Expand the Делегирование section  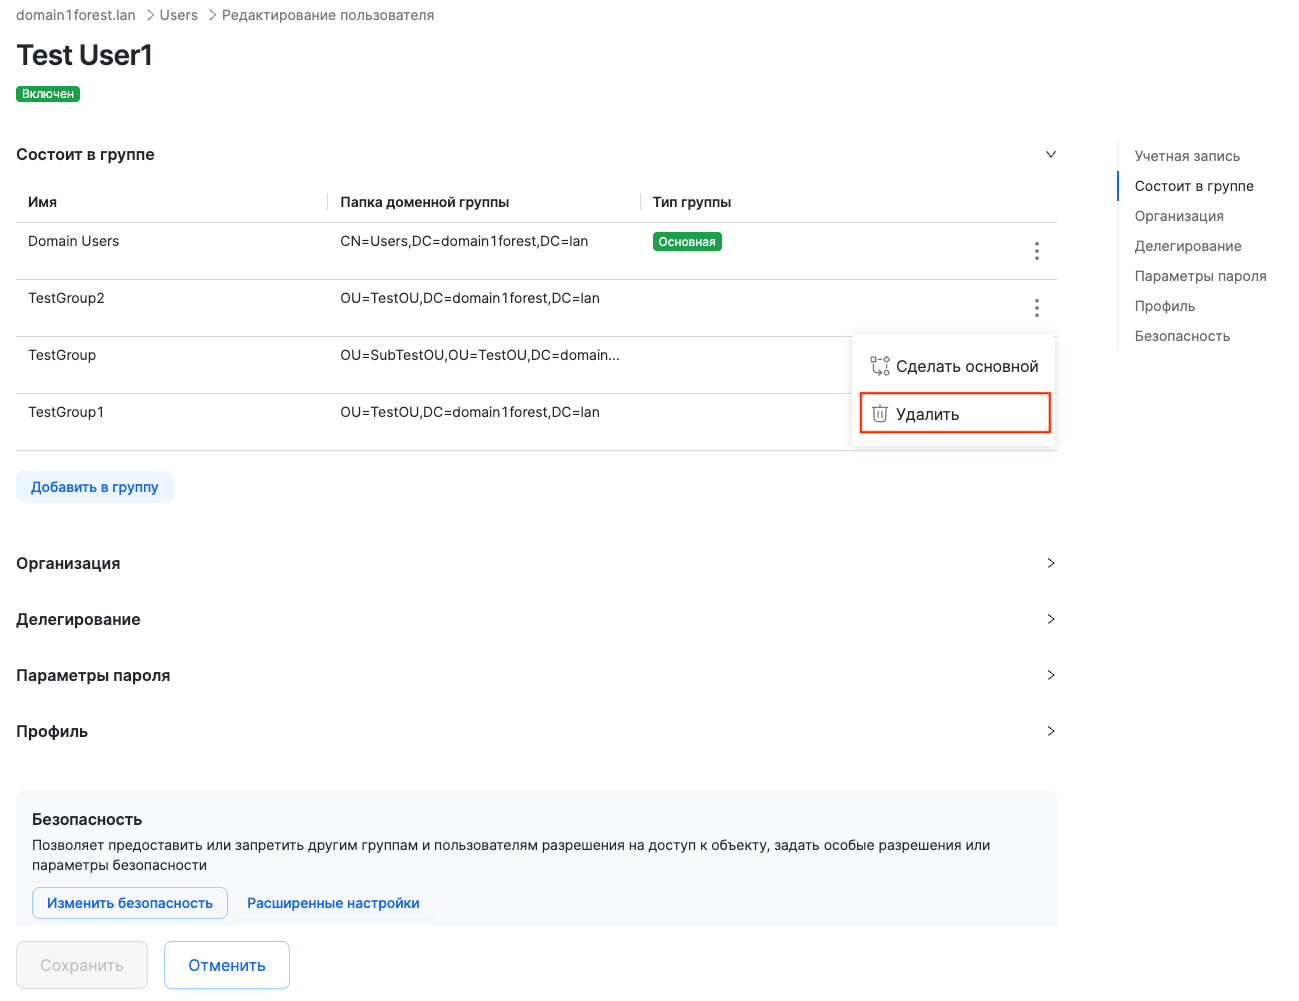1050,619
